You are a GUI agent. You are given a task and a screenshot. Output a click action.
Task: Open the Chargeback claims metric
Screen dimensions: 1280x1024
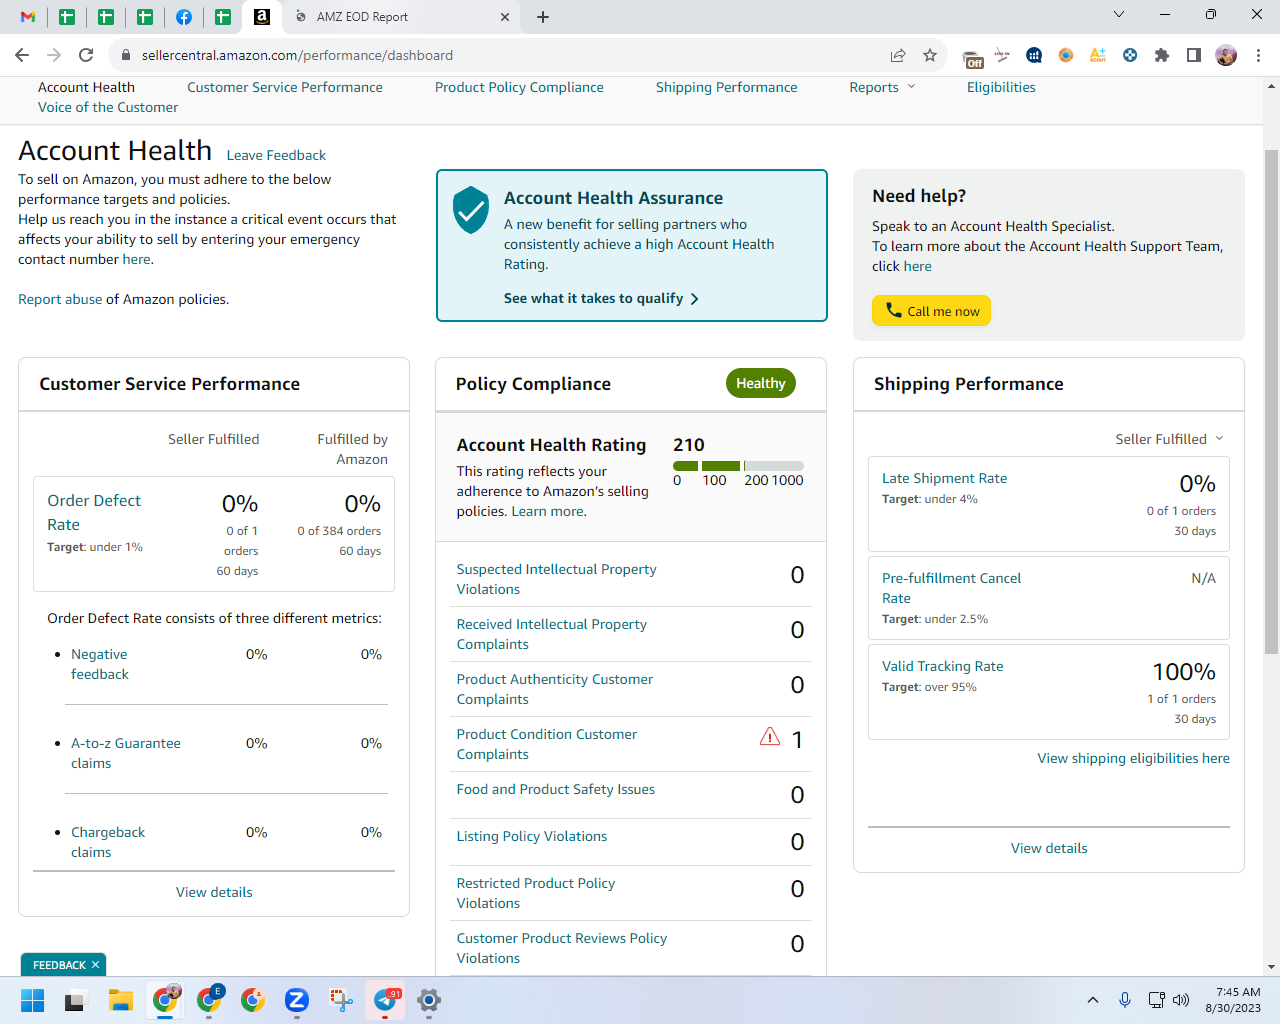click(x=108, y=842)
